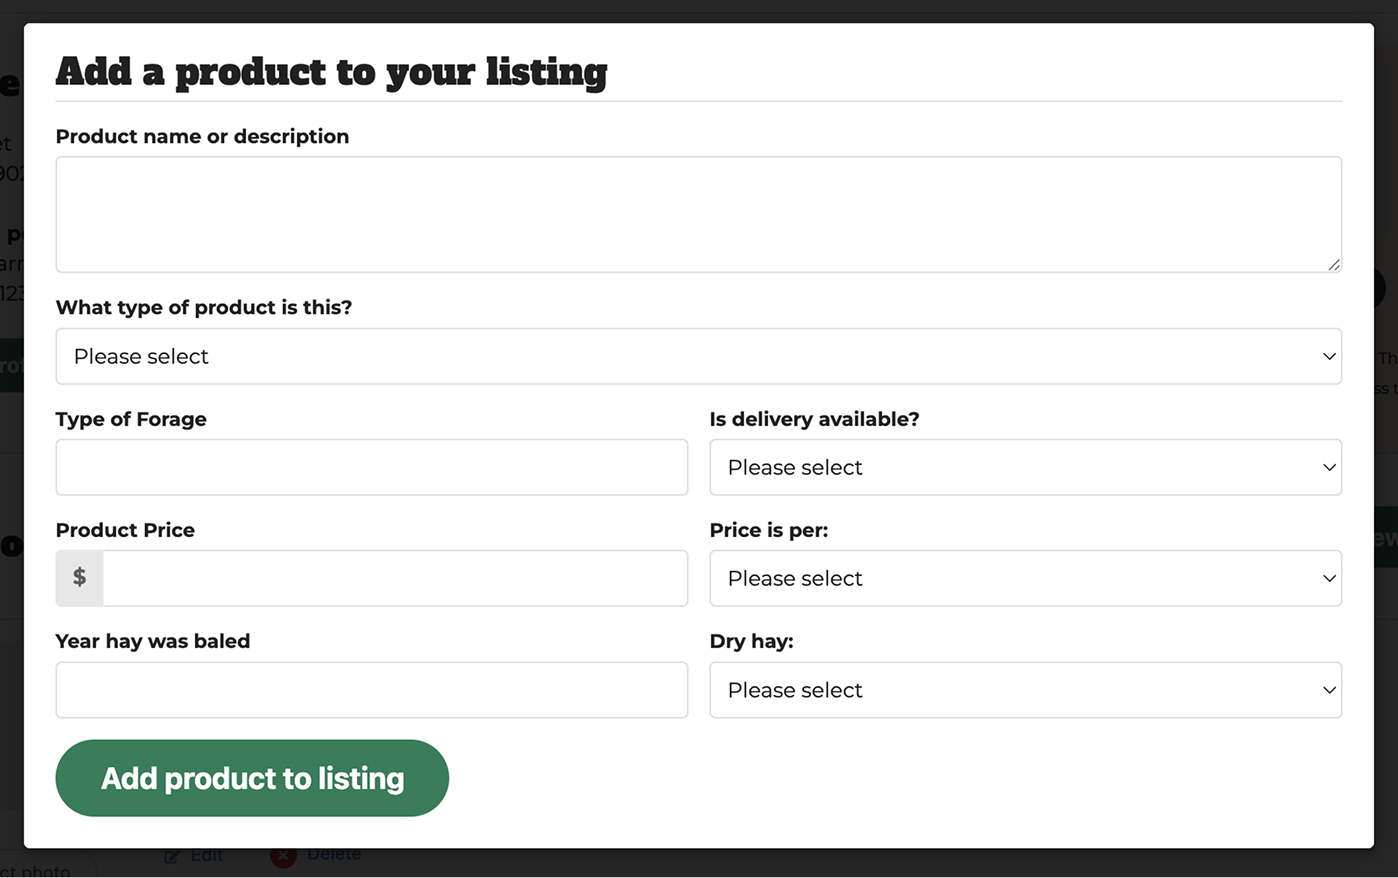1398x878 pixels.
Task: Click the Product Price label
Action: [x=125, y=530]
